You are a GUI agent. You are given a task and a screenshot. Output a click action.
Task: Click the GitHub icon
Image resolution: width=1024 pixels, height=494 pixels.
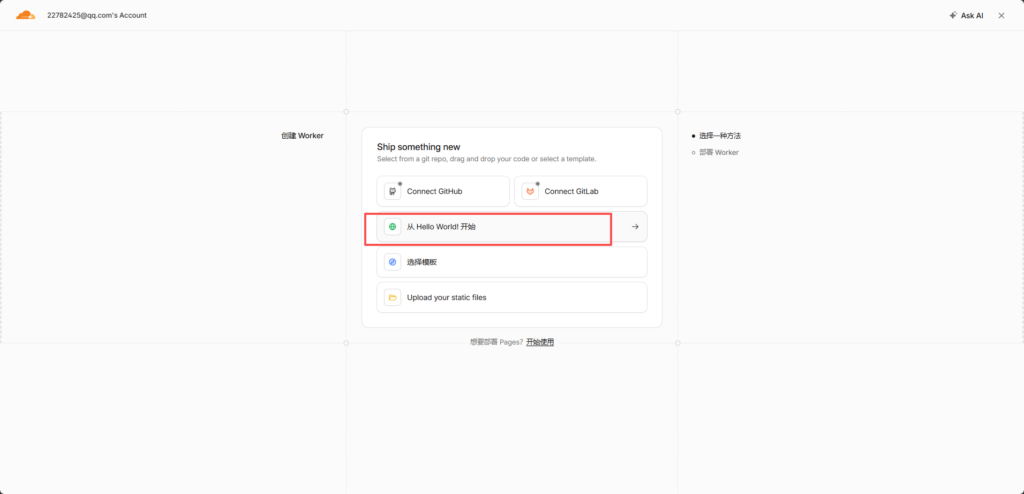[392, 191]
